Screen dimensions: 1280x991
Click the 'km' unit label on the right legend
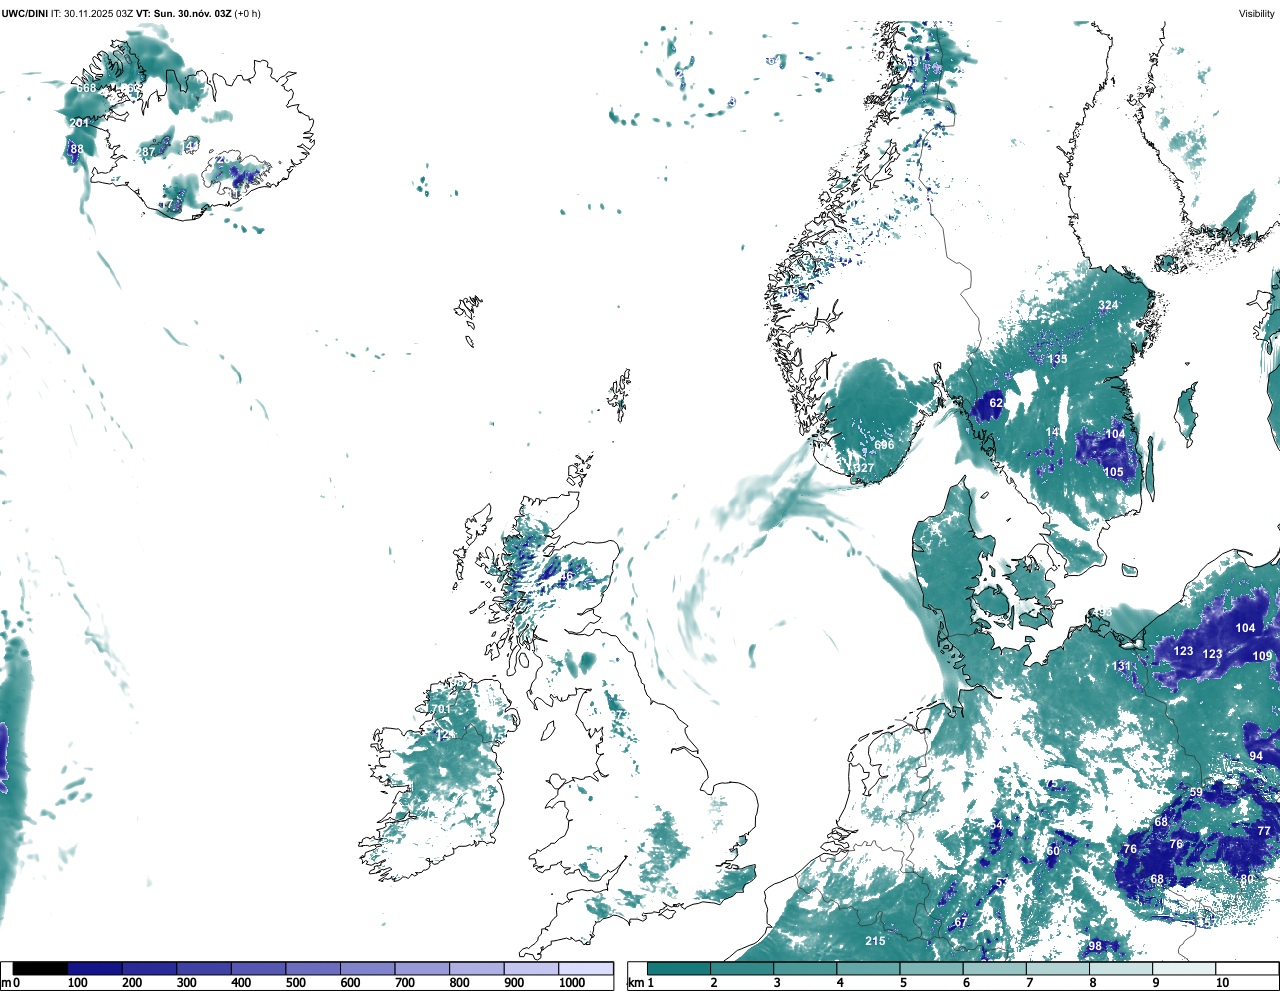(x=635, y=983)
